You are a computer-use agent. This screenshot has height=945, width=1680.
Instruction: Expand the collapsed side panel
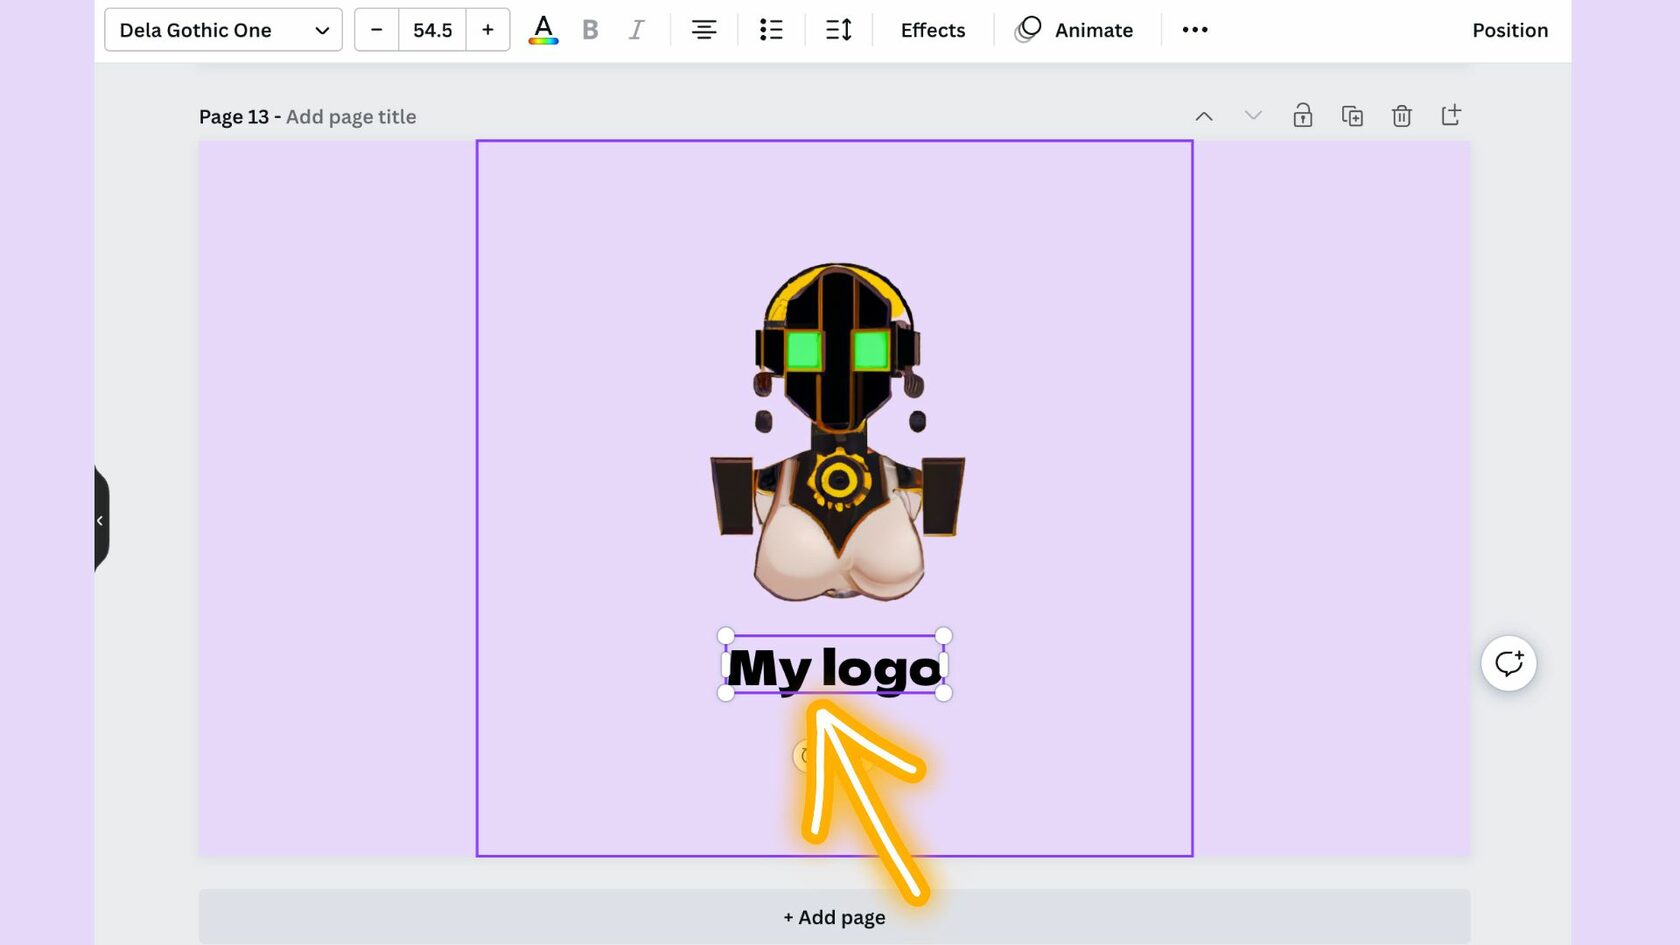pos(101,520)
